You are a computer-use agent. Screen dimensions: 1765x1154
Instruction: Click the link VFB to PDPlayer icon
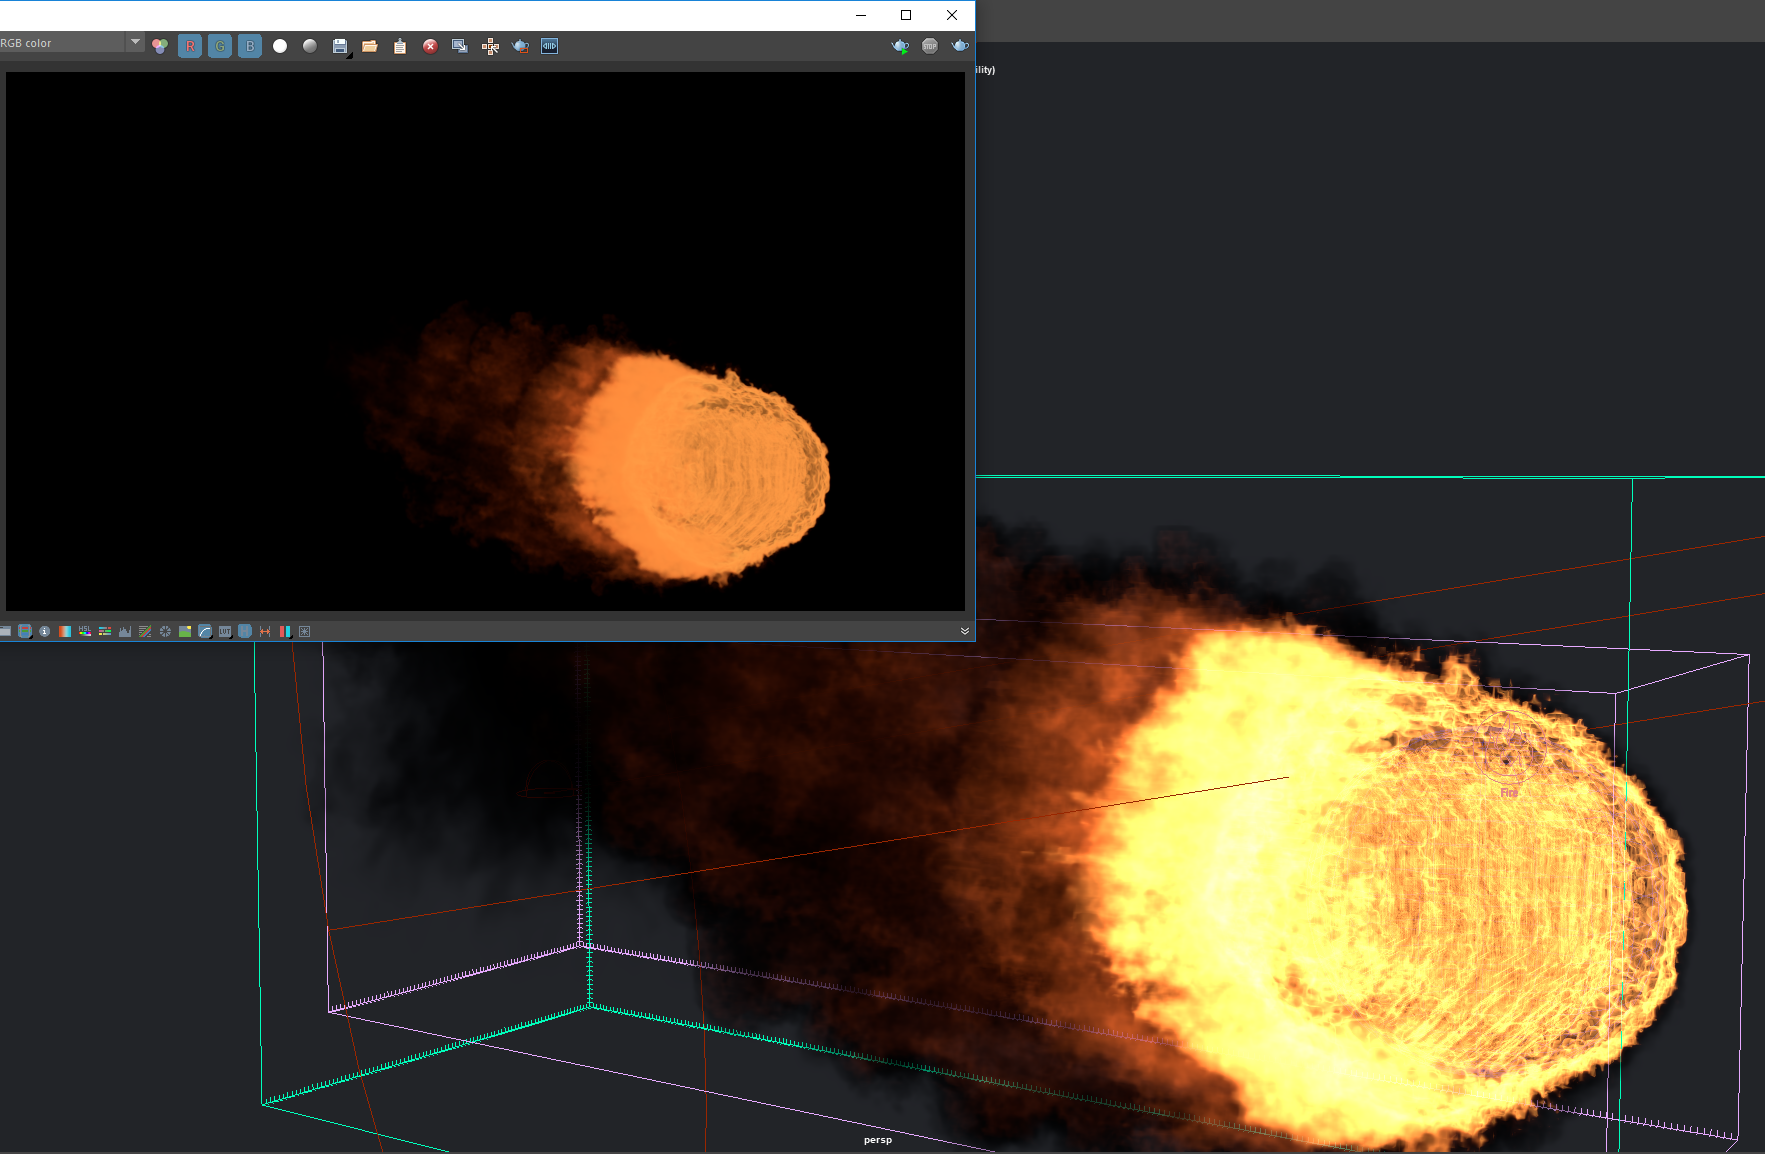tap(550, 46)
